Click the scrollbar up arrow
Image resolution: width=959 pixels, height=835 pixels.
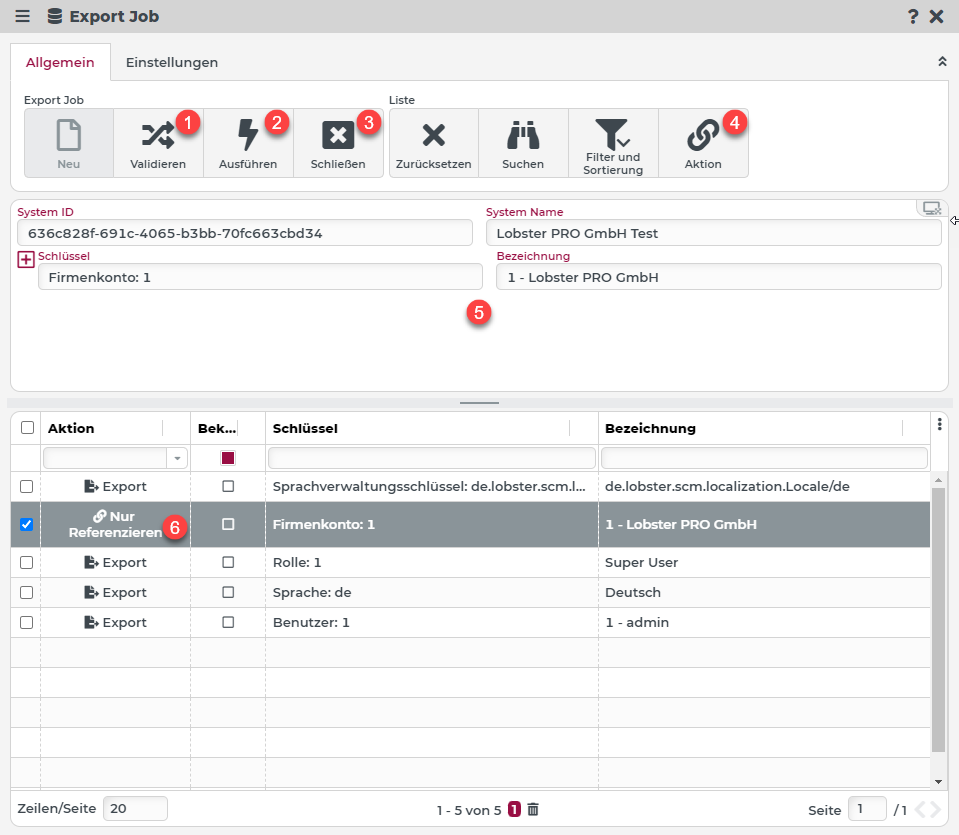pyautogui.click(x=939, y=481)
